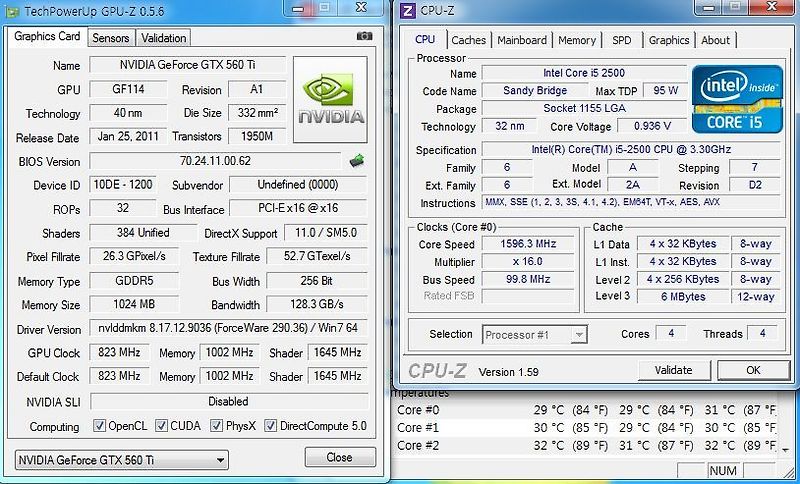Click the i5-2500 CPU @ 3.30GHz specification value
Screen dimensions: 800x484
[631, 149]
